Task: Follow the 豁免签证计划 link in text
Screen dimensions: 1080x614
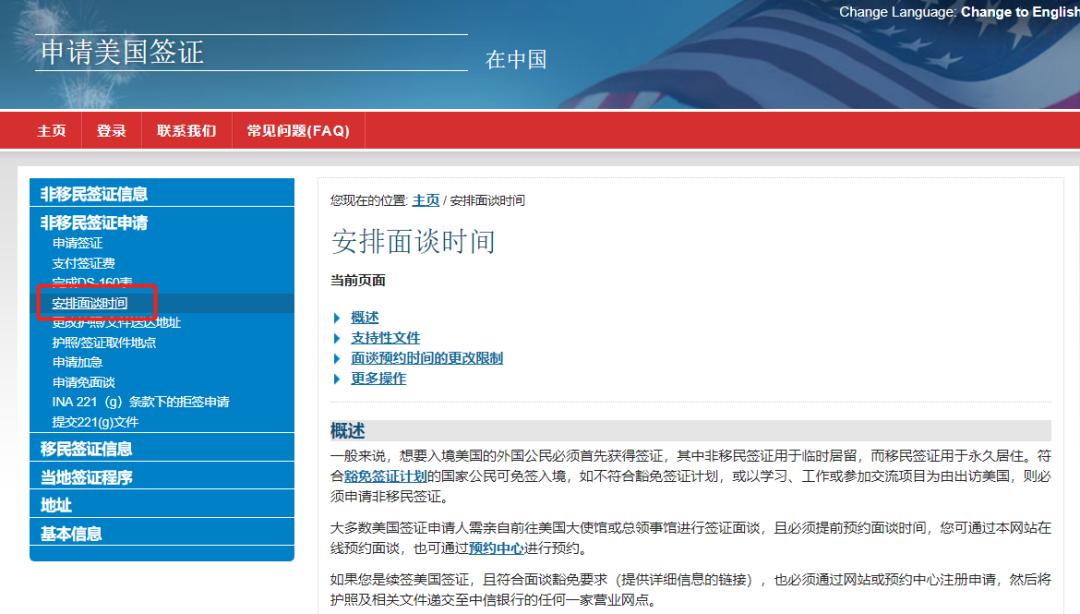Action: point(386,476)
